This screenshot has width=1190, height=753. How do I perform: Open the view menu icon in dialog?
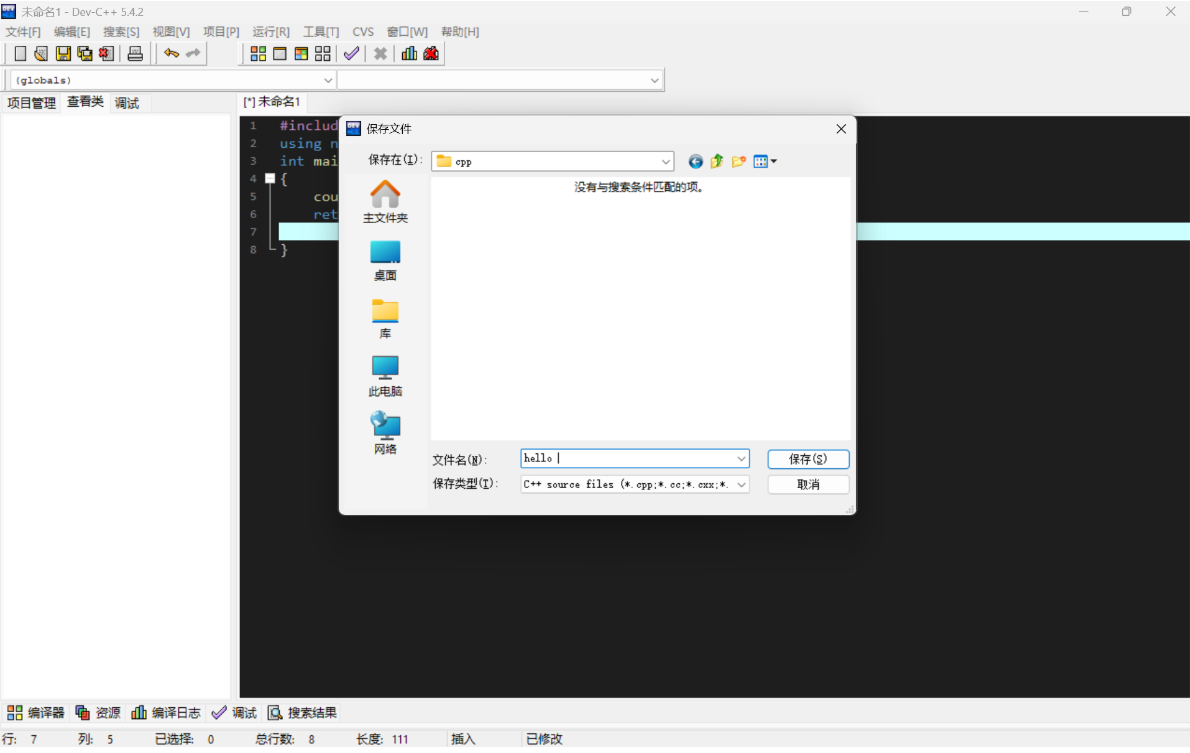(x=765, y=161)
